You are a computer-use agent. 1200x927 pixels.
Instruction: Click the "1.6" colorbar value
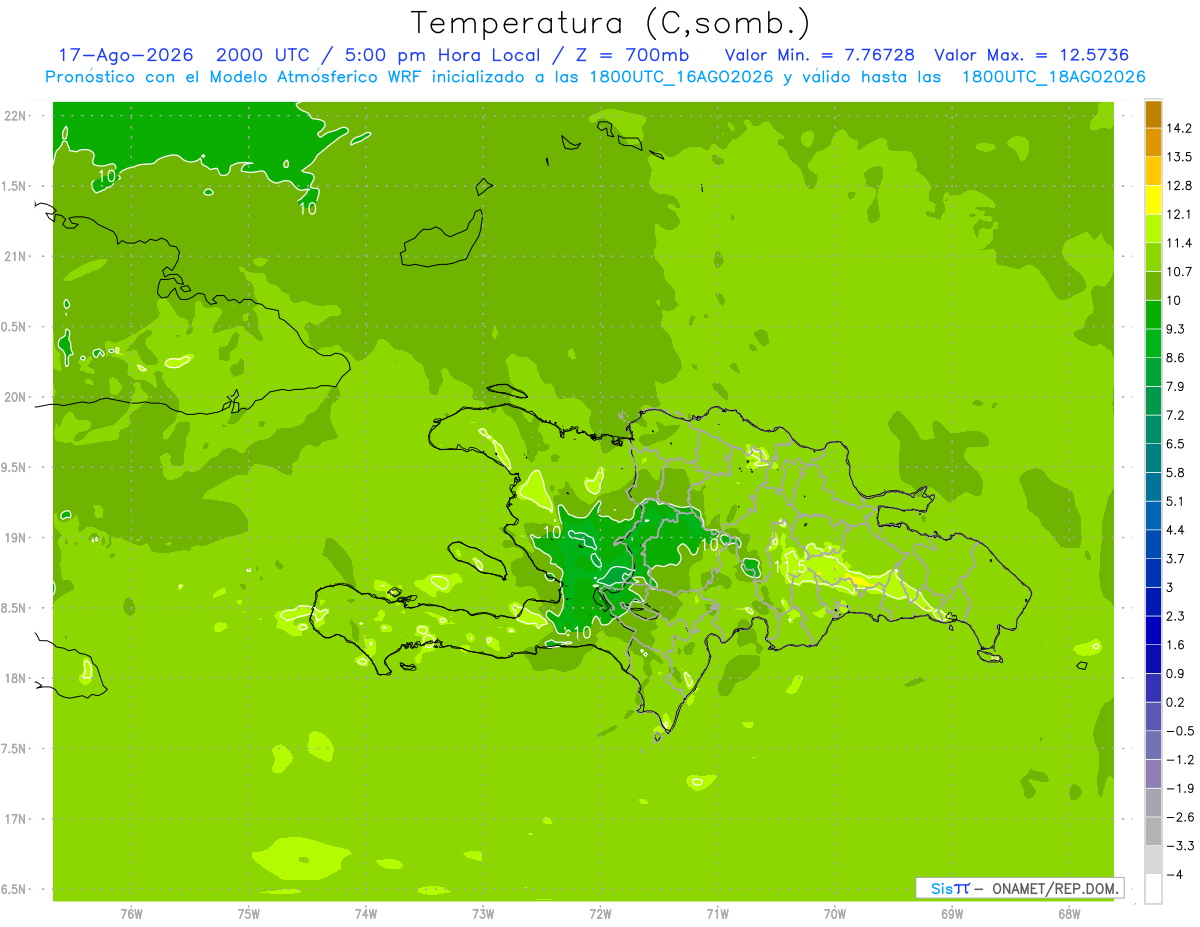click(x=1175, y=645)
